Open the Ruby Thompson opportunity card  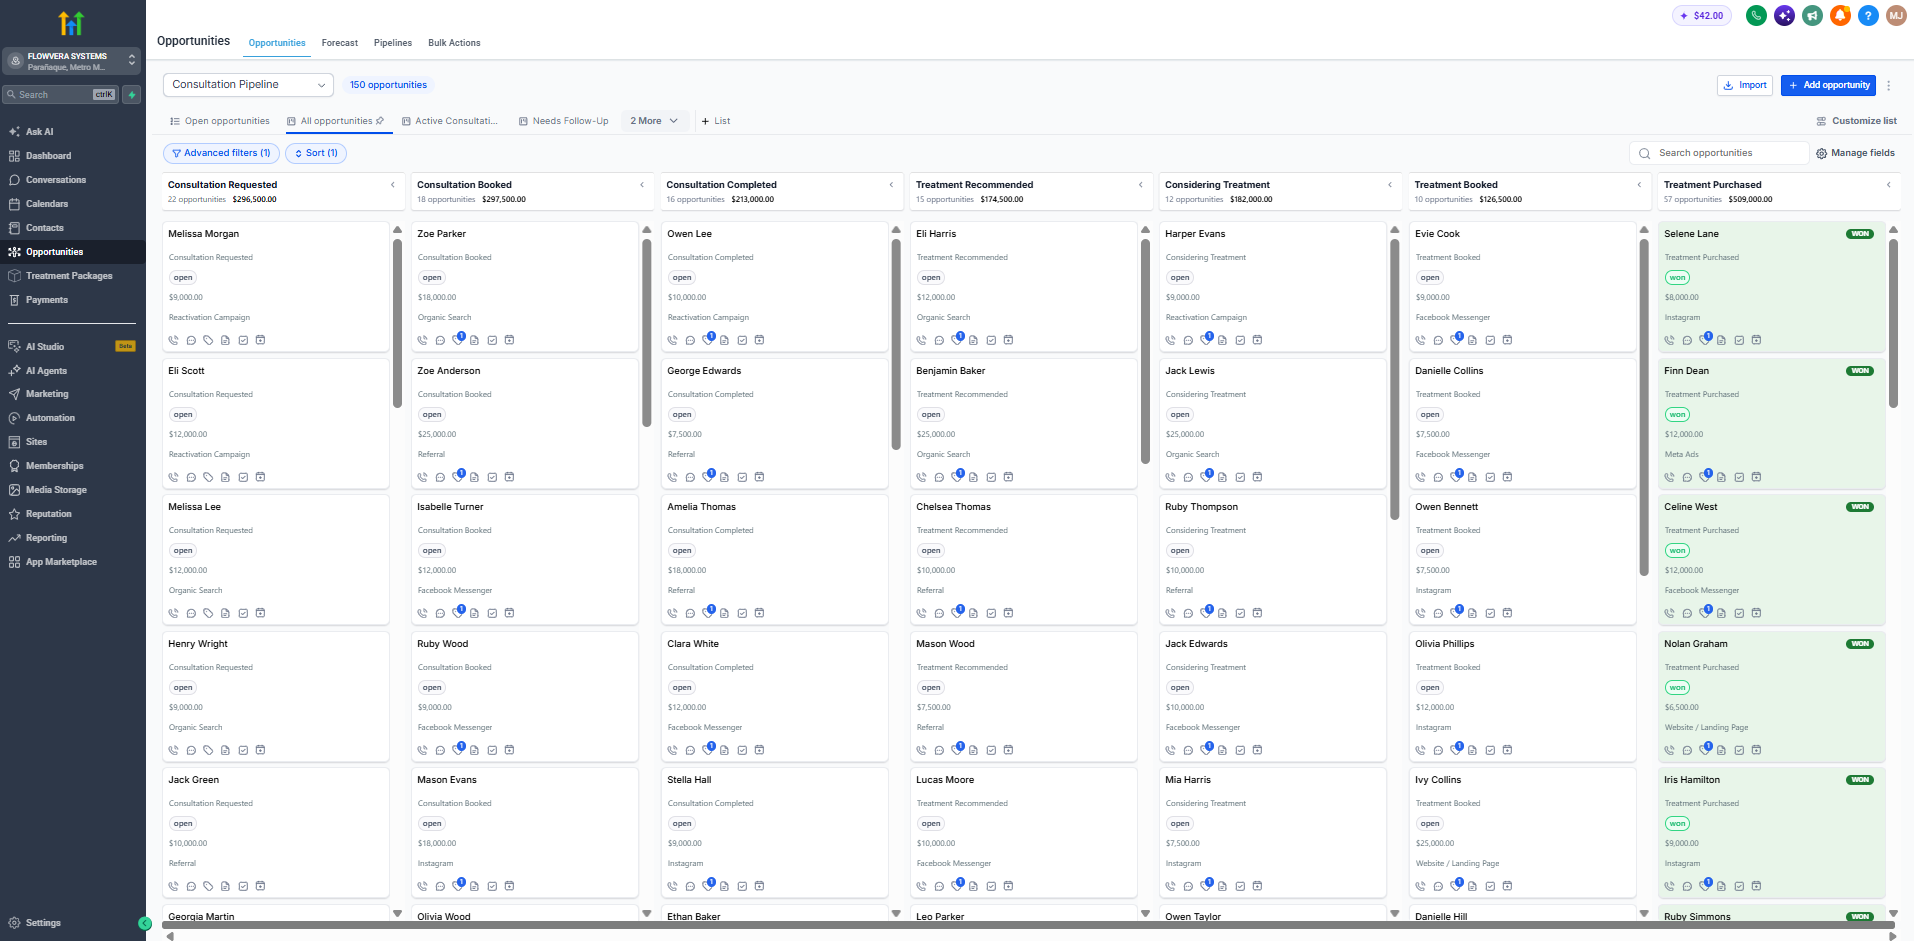click(1273, 559)
